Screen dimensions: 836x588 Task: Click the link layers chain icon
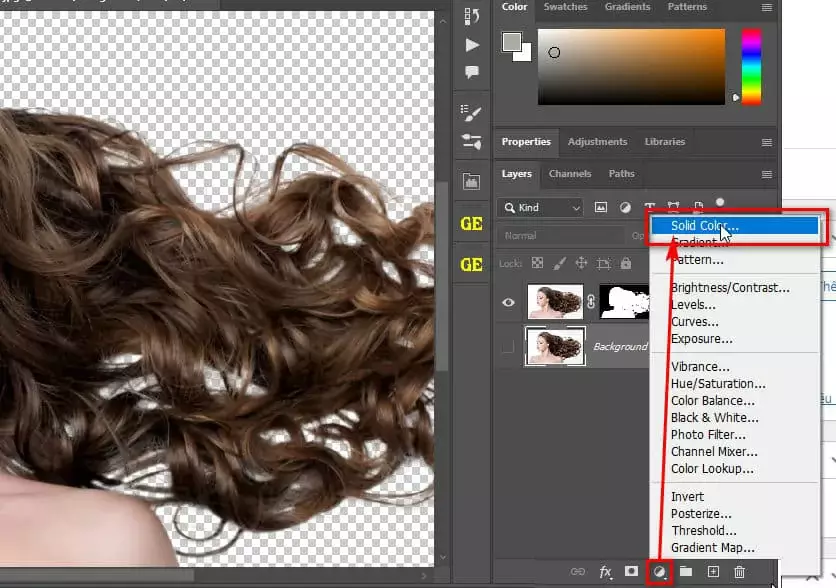[x=577, y=574]
